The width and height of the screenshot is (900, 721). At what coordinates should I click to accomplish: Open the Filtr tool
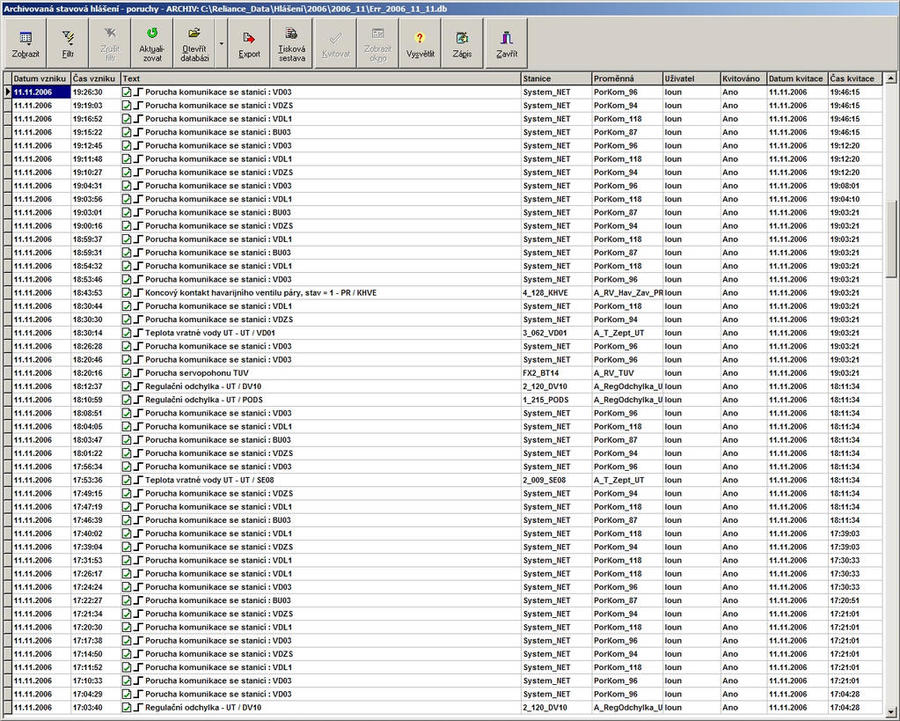point(68,43)
